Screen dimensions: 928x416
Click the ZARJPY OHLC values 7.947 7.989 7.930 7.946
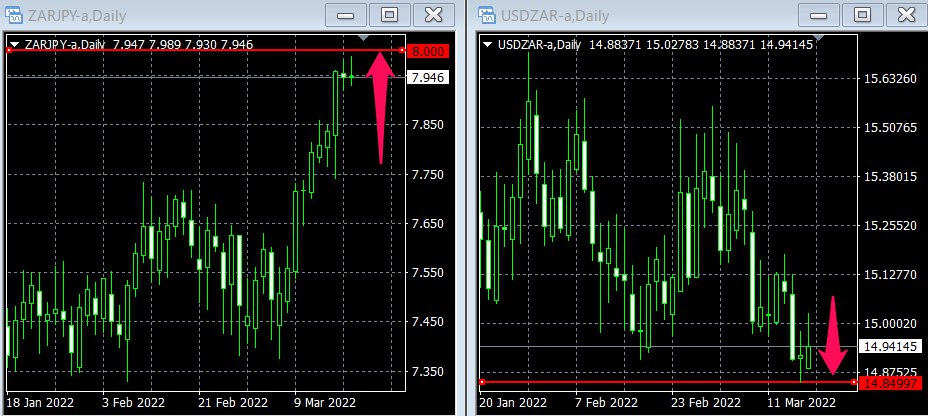(x=183, y=44)
